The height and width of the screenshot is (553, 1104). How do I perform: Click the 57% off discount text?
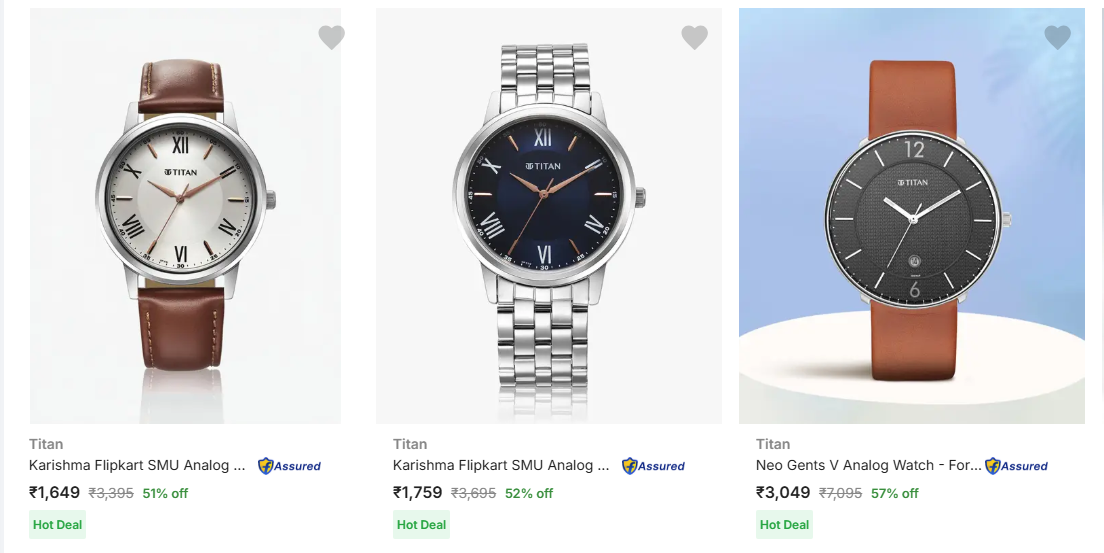pyautogui.click(x=894, y=493)
